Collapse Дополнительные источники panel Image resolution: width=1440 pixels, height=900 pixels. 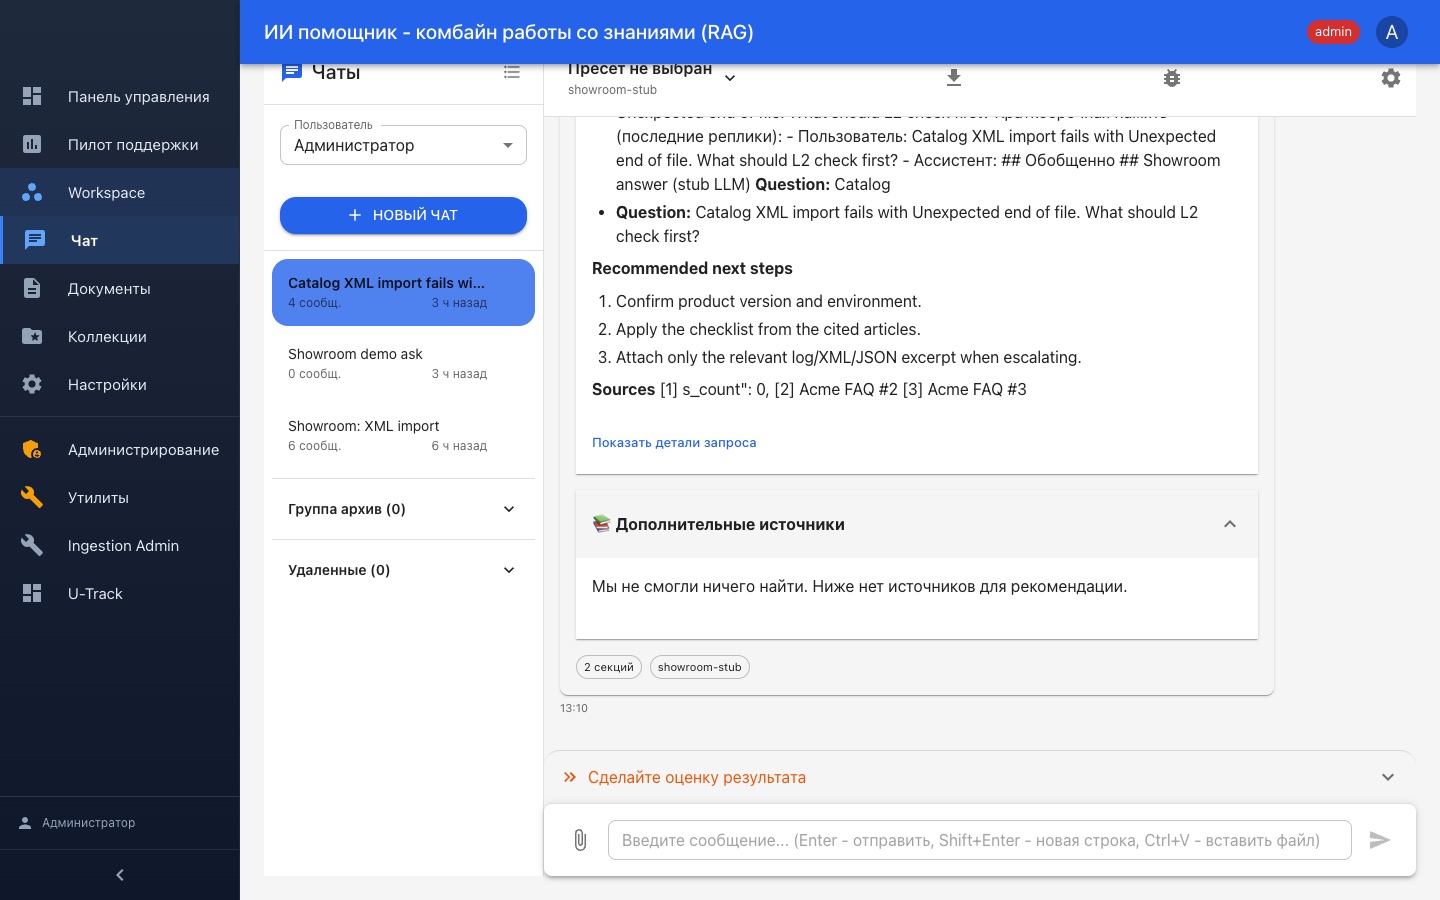[x=1230, y=524]
